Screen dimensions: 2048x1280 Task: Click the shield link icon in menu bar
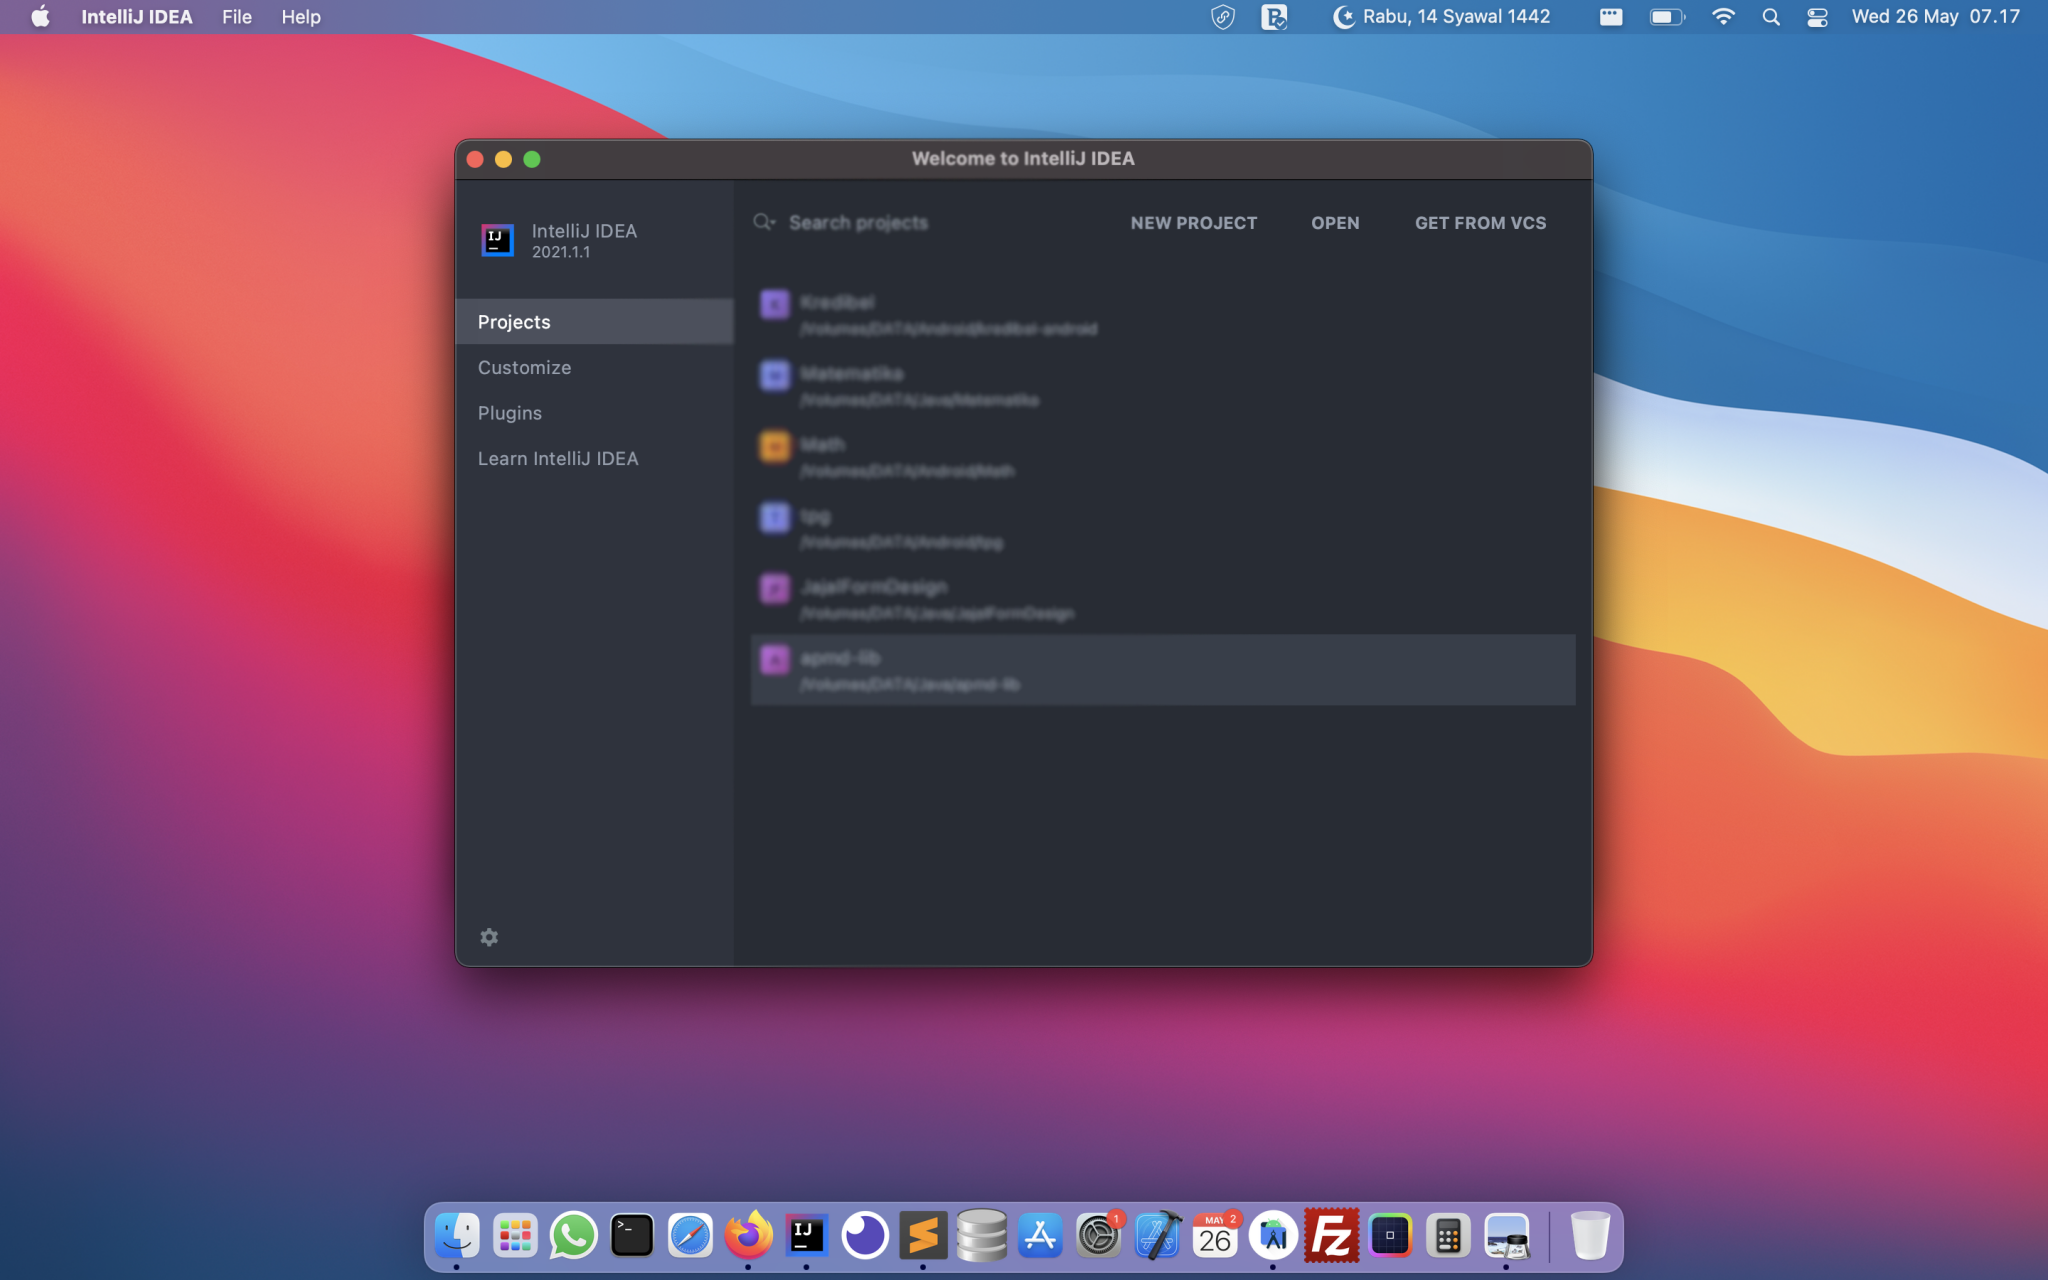(x=1222, y=17)
